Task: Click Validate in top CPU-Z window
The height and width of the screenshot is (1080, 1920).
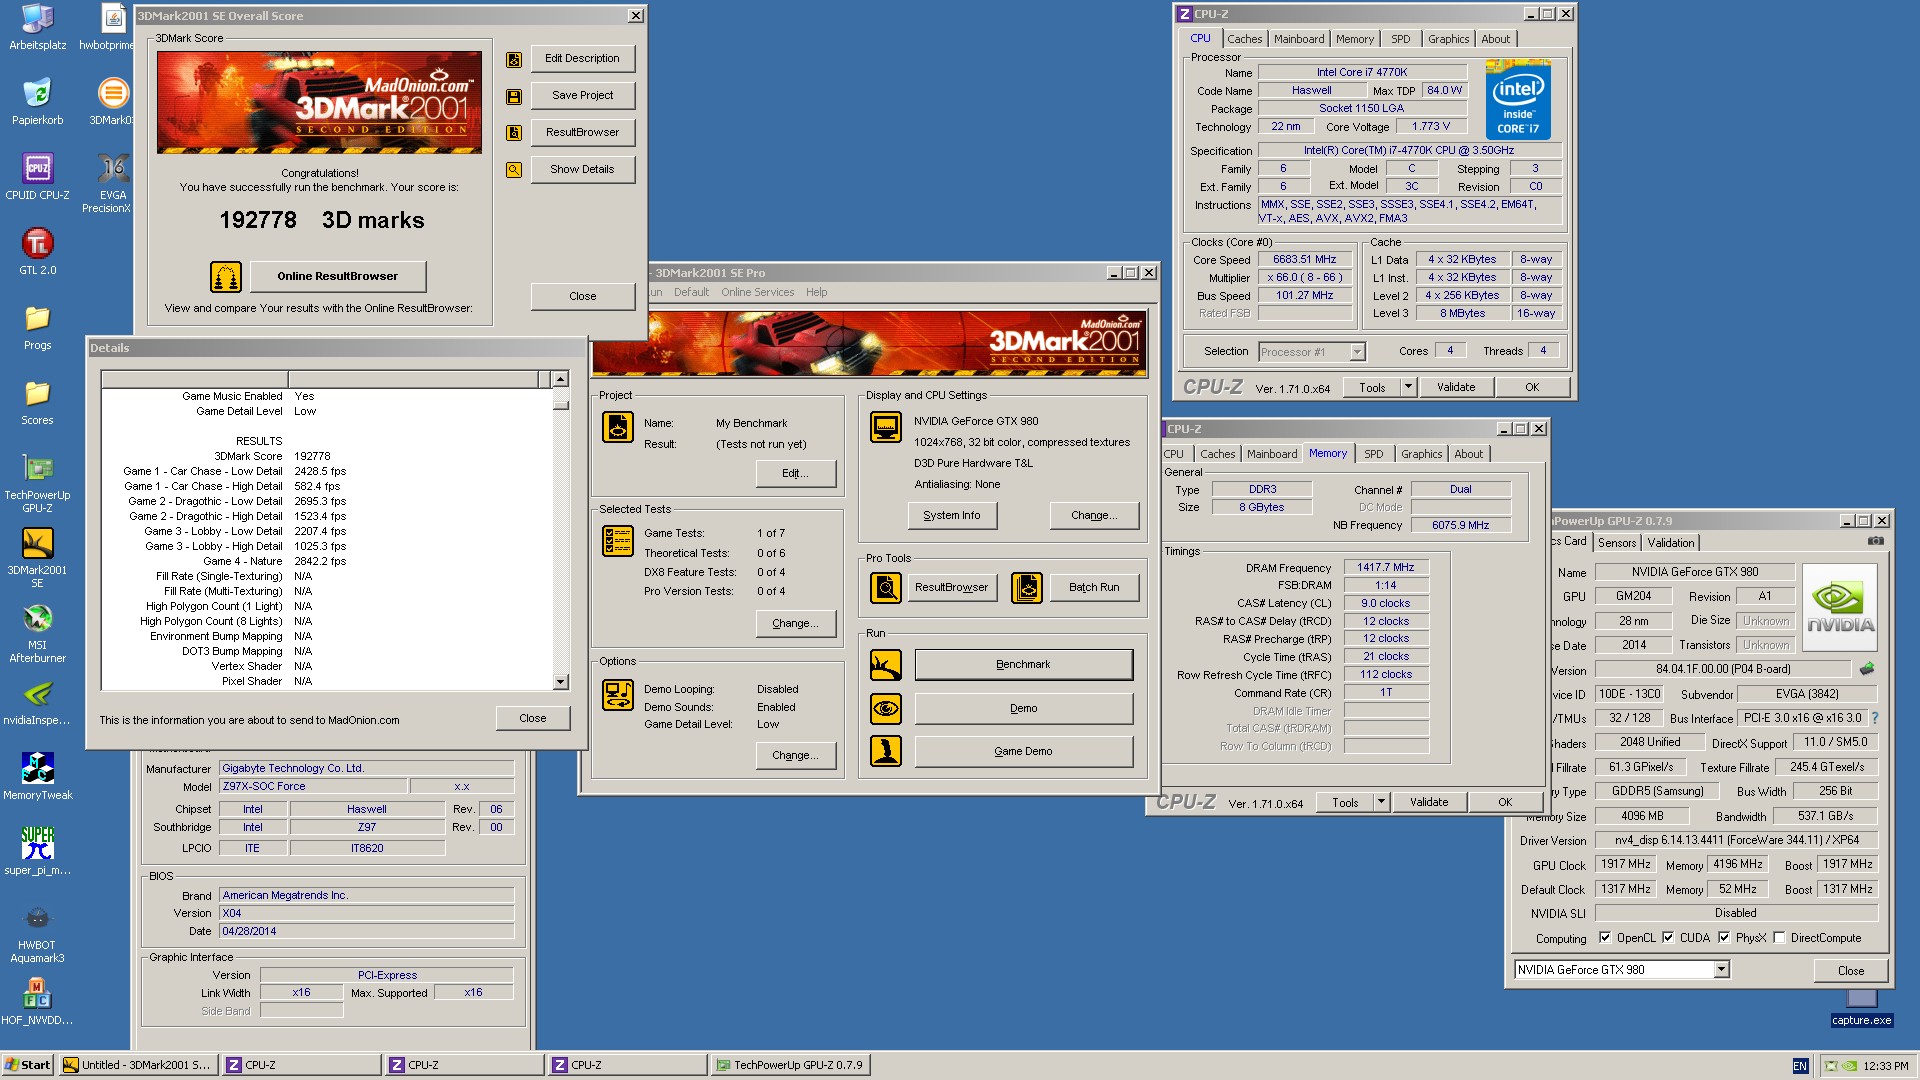Action: pyautogui.click(x=1456, y=387)
